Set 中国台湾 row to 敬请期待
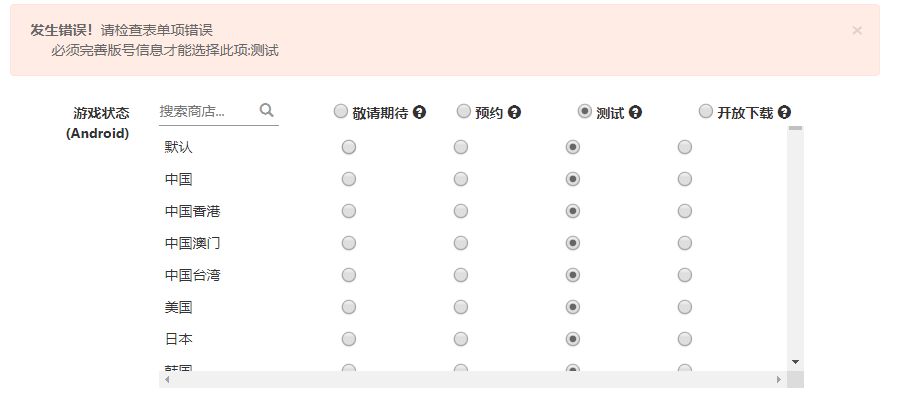 coord(349,276)
